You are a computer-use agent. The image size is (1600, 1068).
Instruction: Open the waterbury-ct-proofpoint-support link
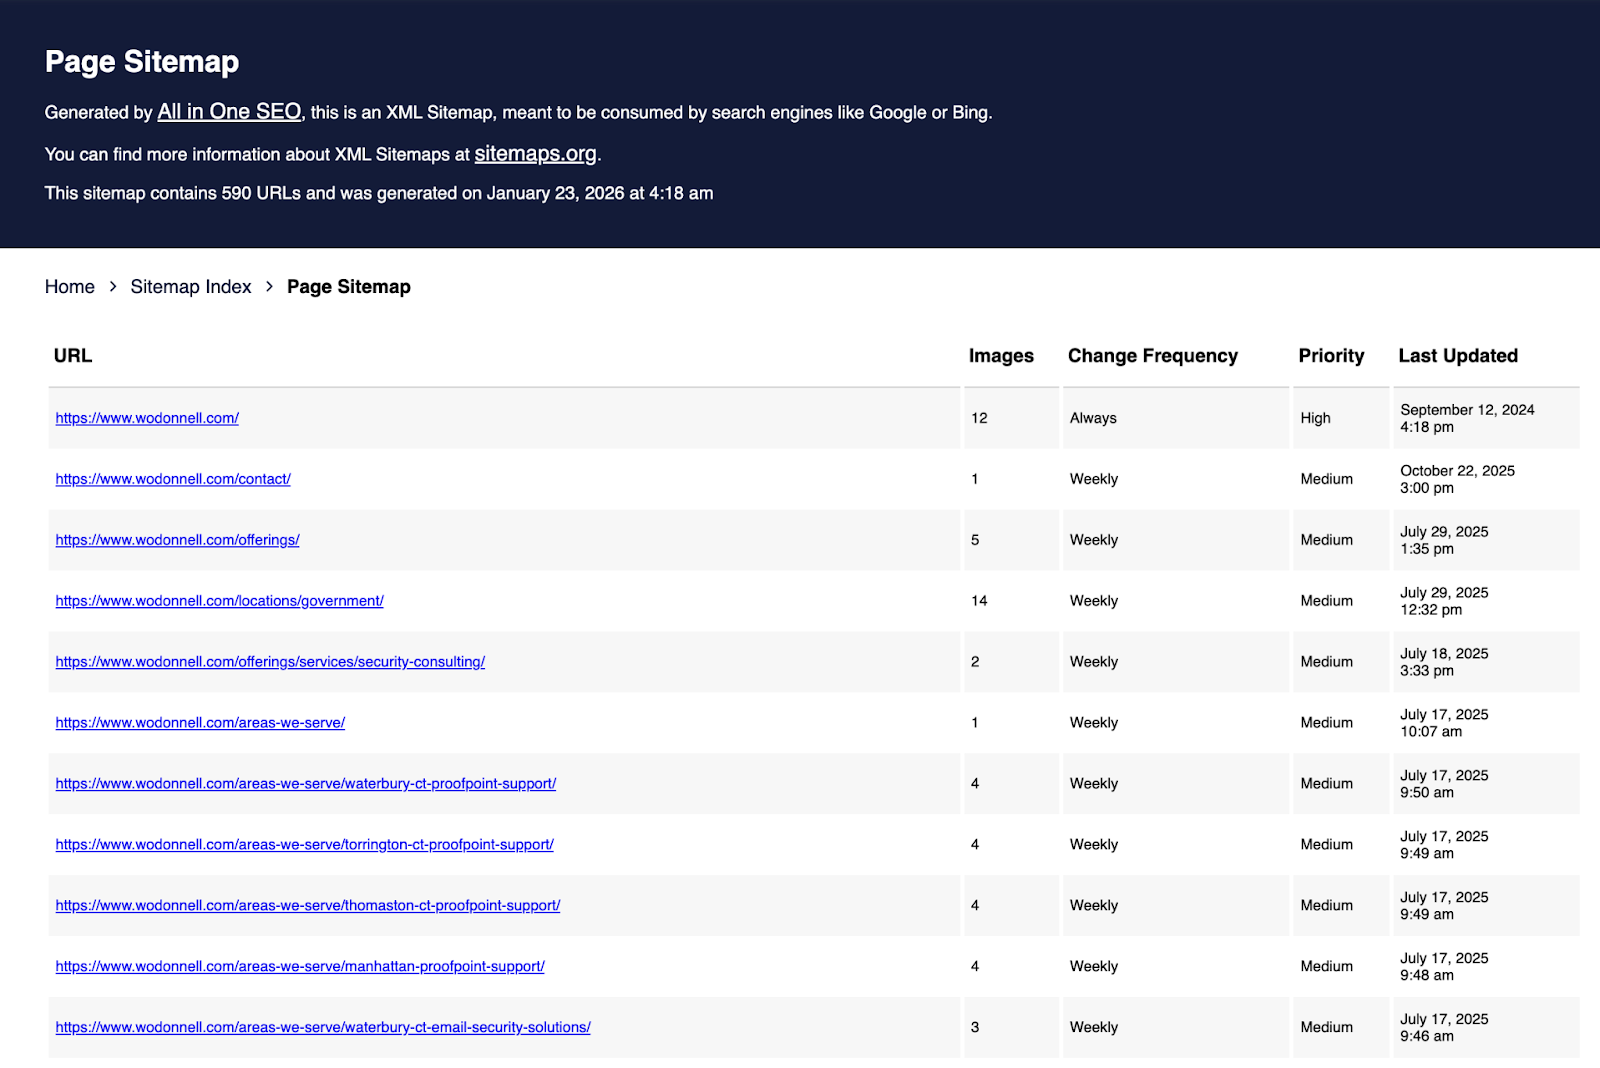(x=305, y=784)
